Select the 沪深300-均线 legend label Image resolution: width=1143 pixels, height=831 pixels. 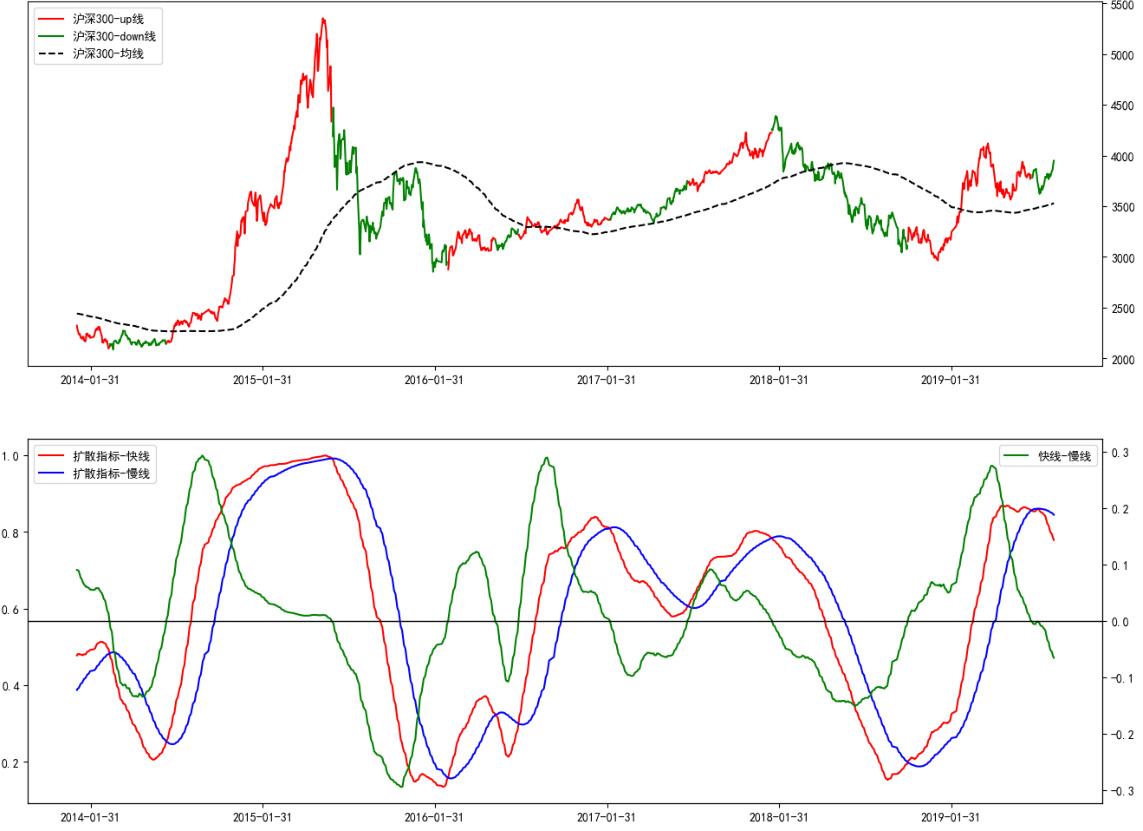(x=108, y=53)
